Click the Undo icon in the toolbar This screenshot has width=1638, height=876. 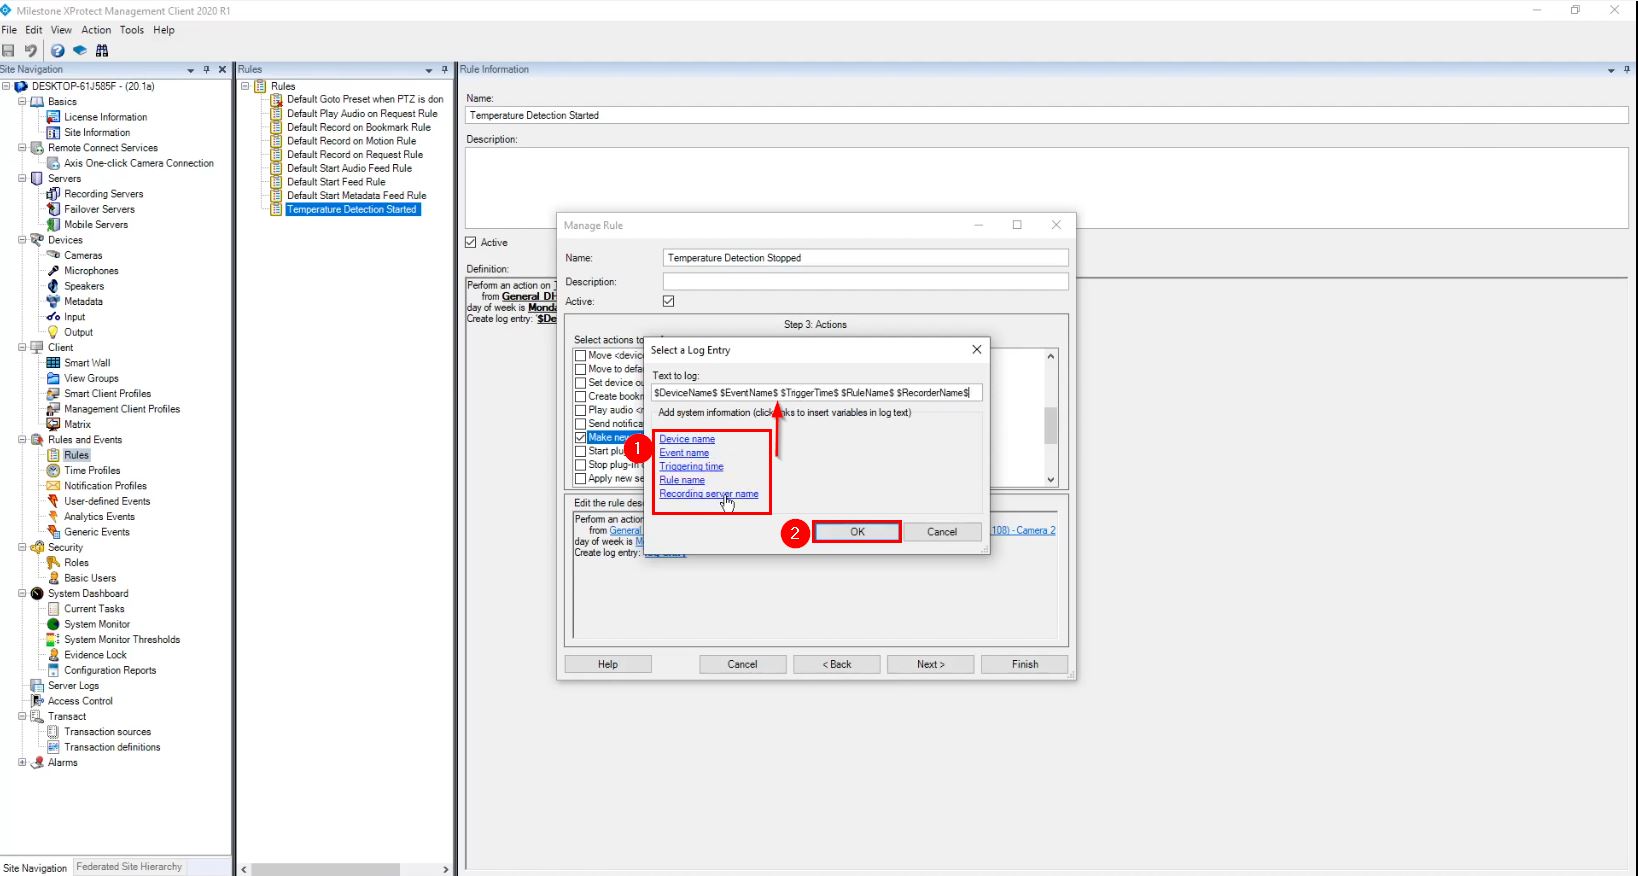(31, 50)
